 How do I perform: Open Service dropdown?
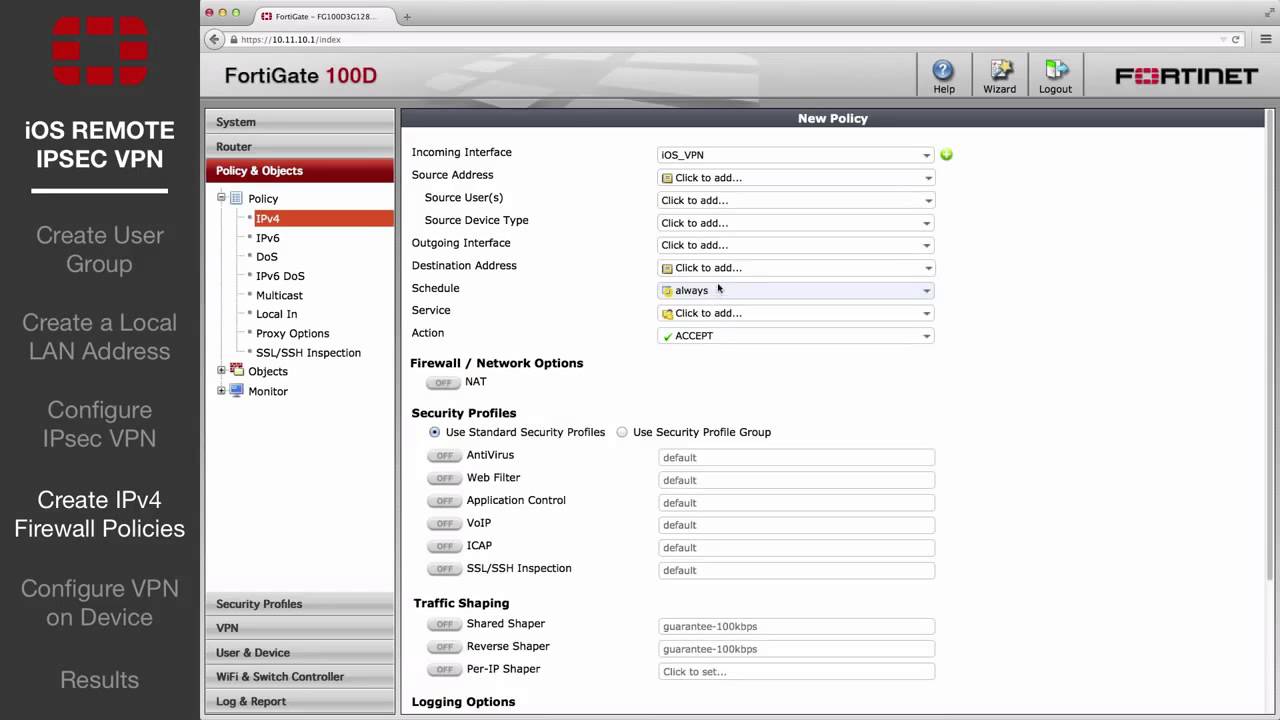[x=796, y=313]
